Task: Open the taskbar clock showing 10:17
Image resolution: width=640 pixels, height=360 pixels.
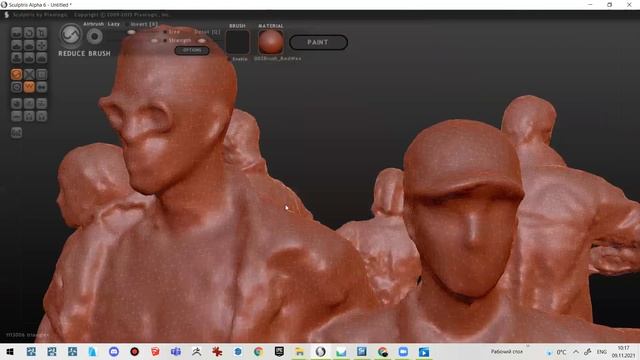Action: [623, 352]
